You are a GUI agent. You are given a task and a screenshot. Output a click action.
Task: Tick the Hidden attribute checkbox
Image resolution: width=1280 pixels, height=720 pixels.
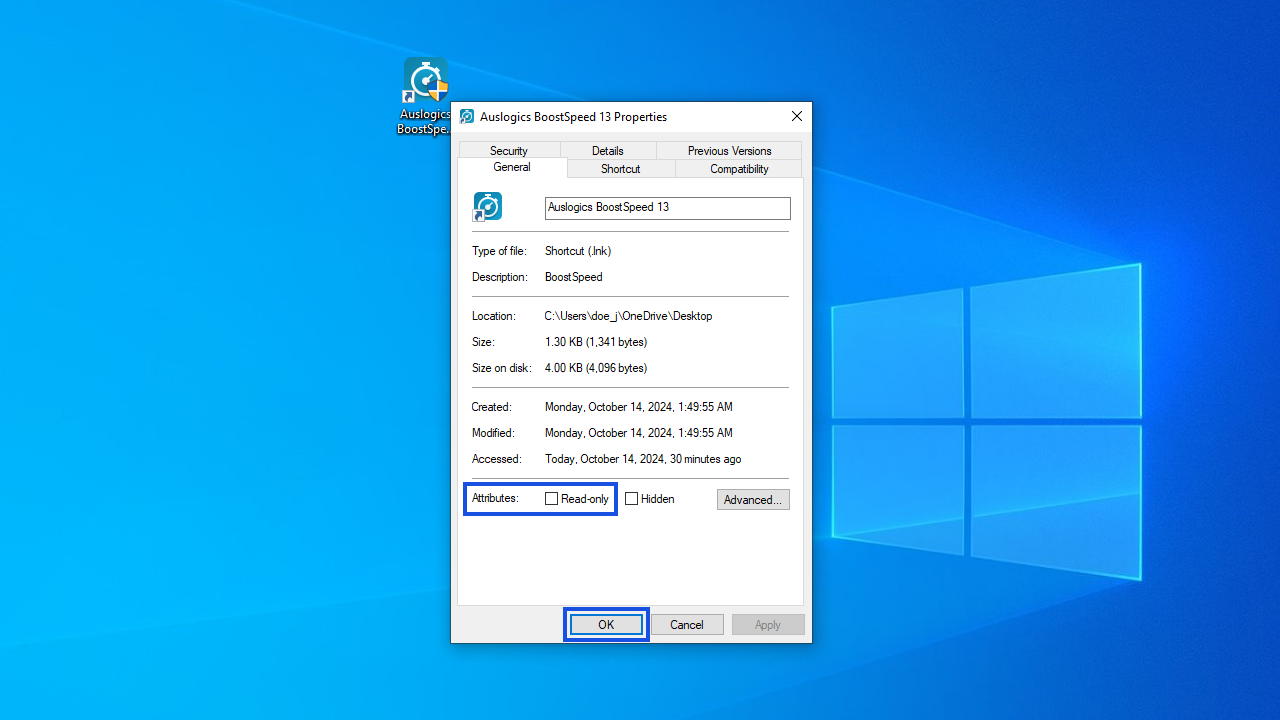pyautogui.click(x=631, y=499)
